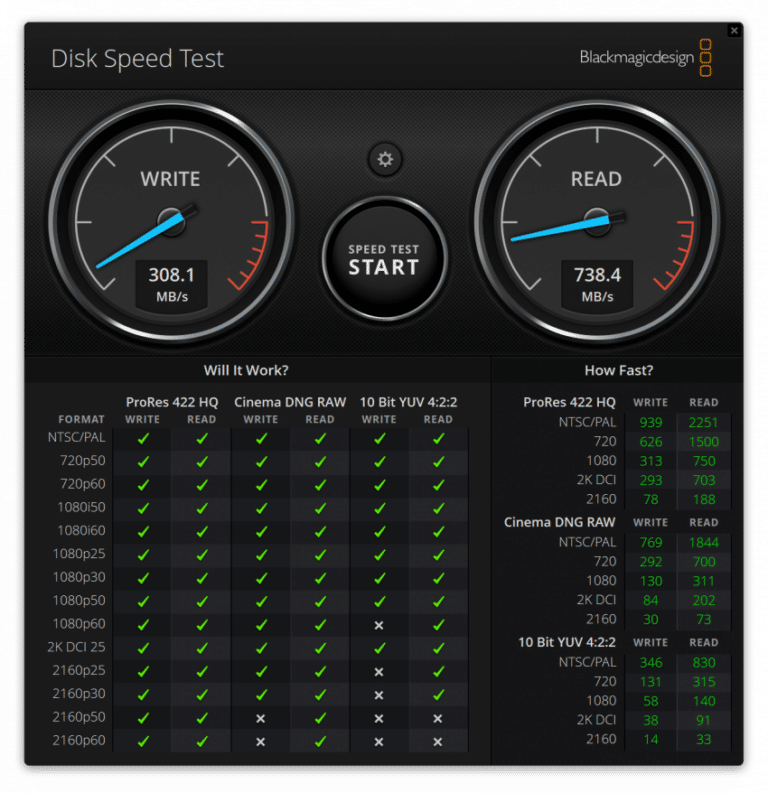Click the 1080i50 Cinema DNG write checkmark
Screen dimensions: 768x793
click(261, 508)
